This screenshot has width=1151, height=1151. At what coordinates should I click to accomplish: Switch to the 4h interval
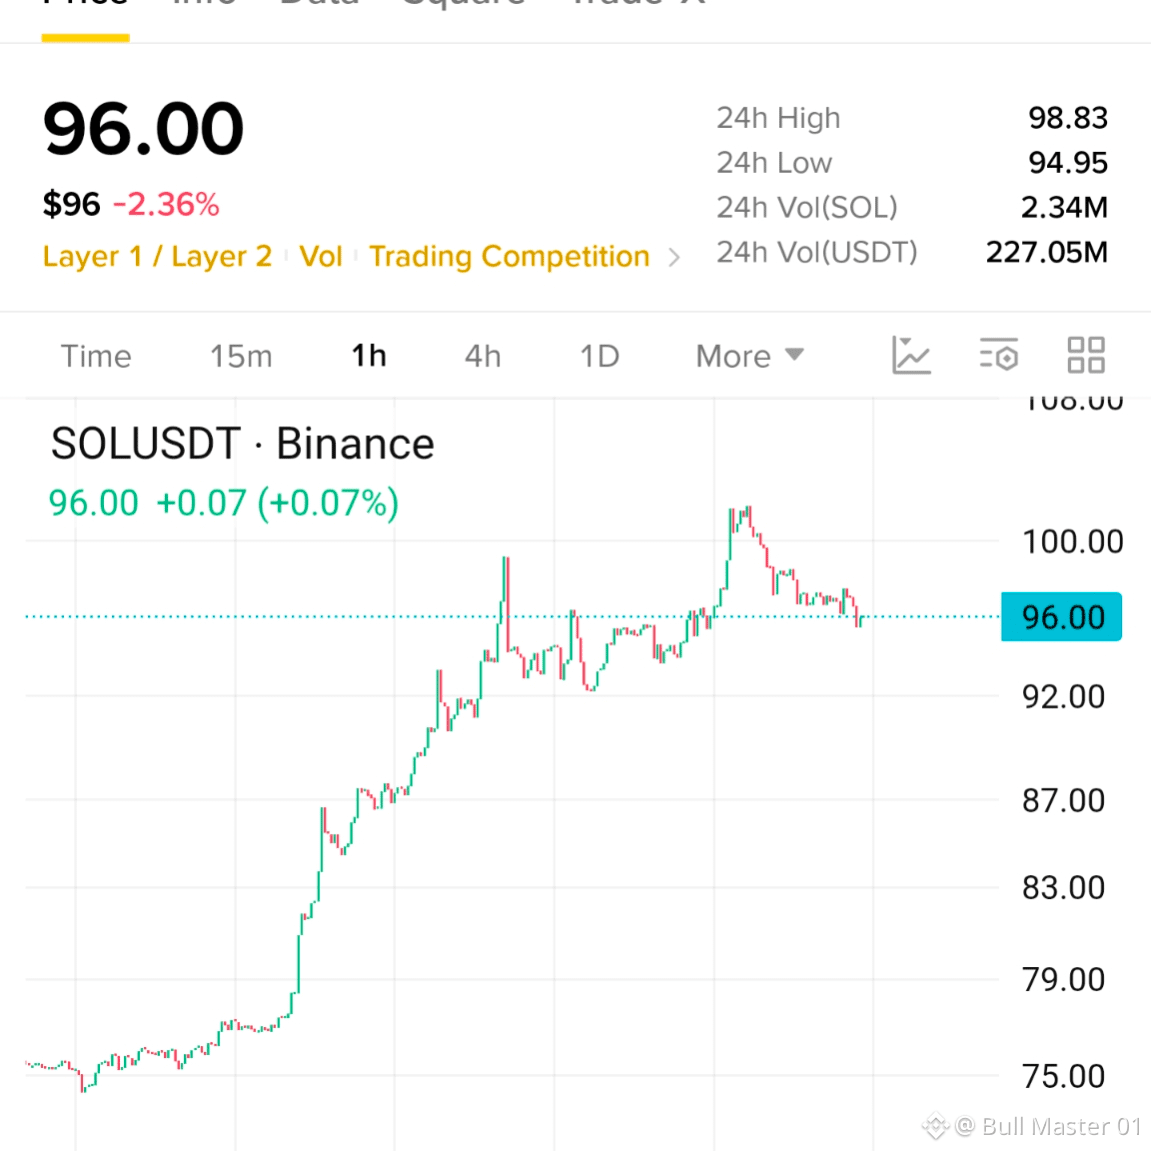coord(483,356)
